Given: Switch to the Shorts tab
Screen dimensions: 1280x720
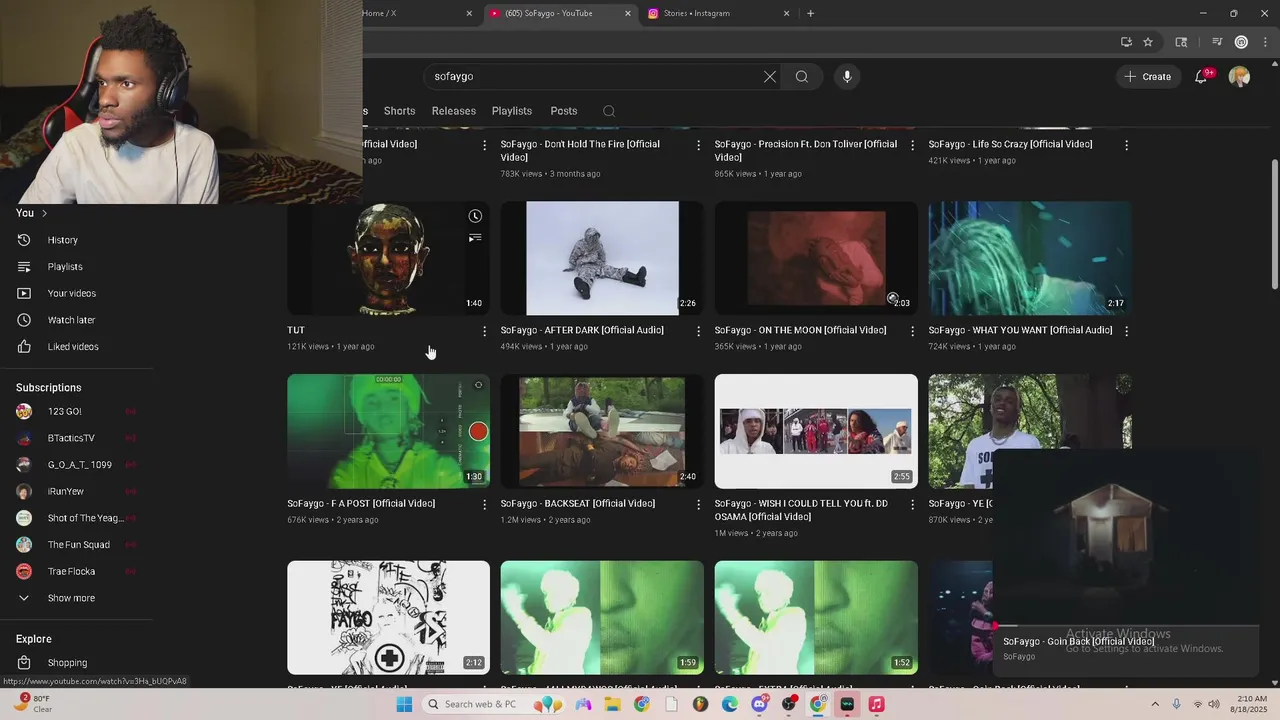Looking at the screenshot, I should [399, 111].
